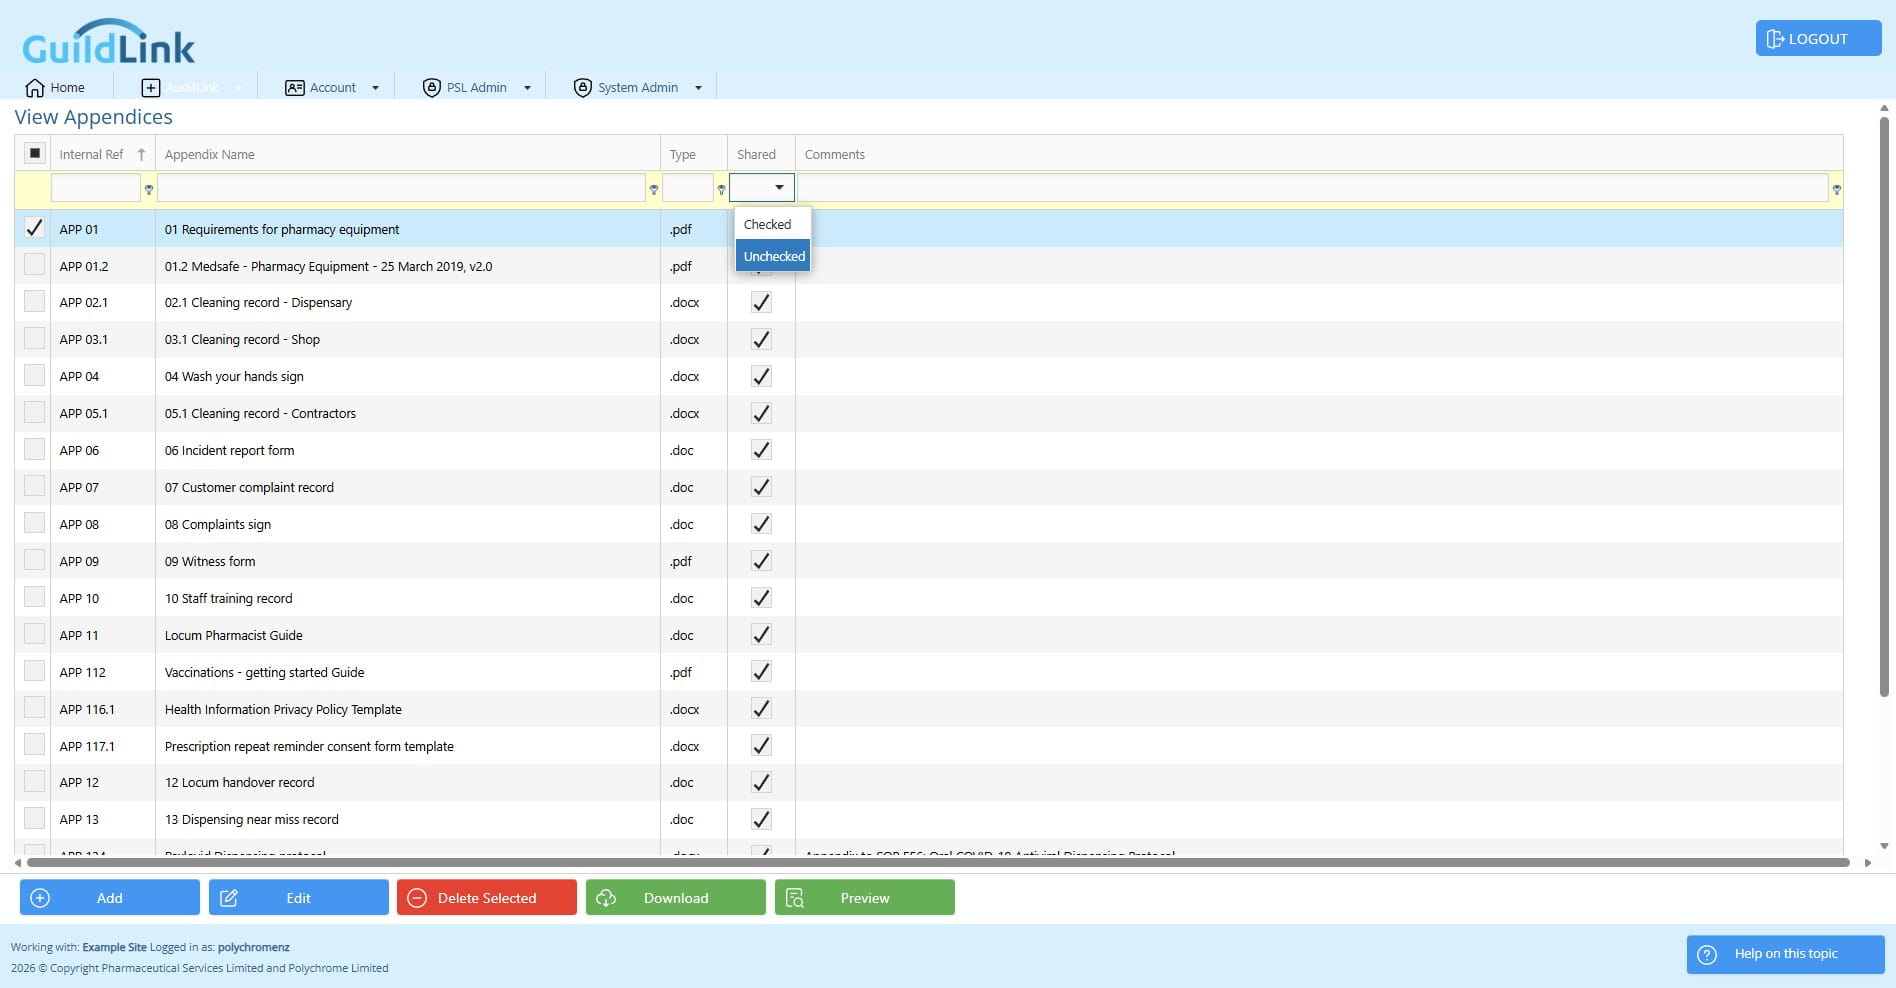Click the Comments filter input field

point(1313,188)
